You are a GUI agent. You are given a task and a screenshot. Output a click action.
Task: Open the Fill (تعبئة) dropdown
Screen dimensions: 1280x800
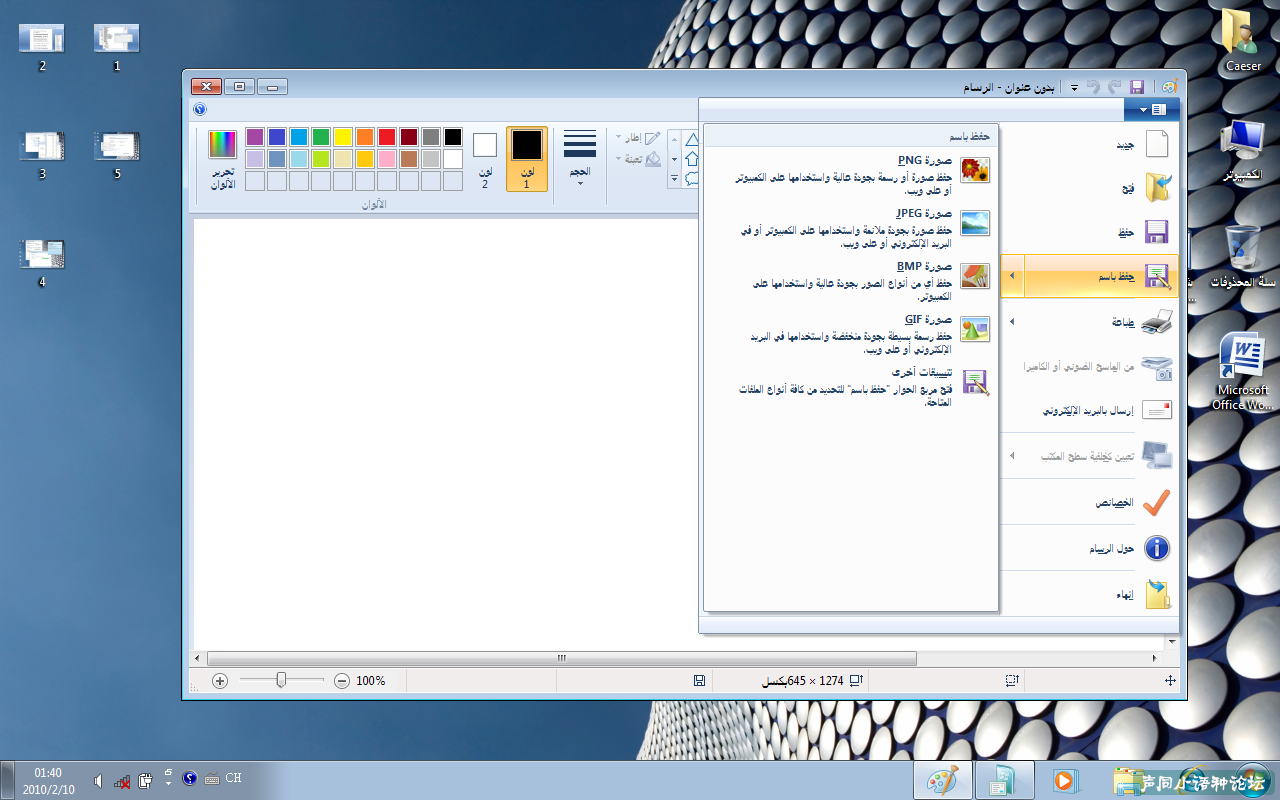click(637, 159)
